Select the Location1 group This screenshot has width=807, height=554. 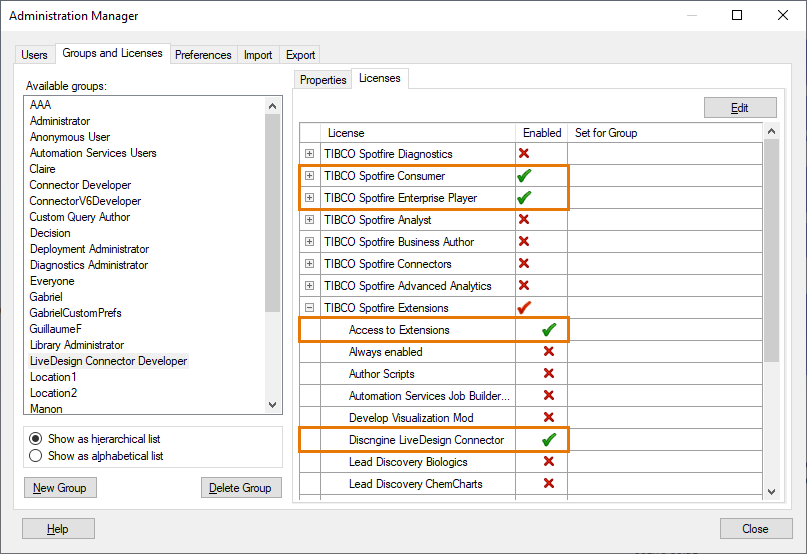point(53,376)
